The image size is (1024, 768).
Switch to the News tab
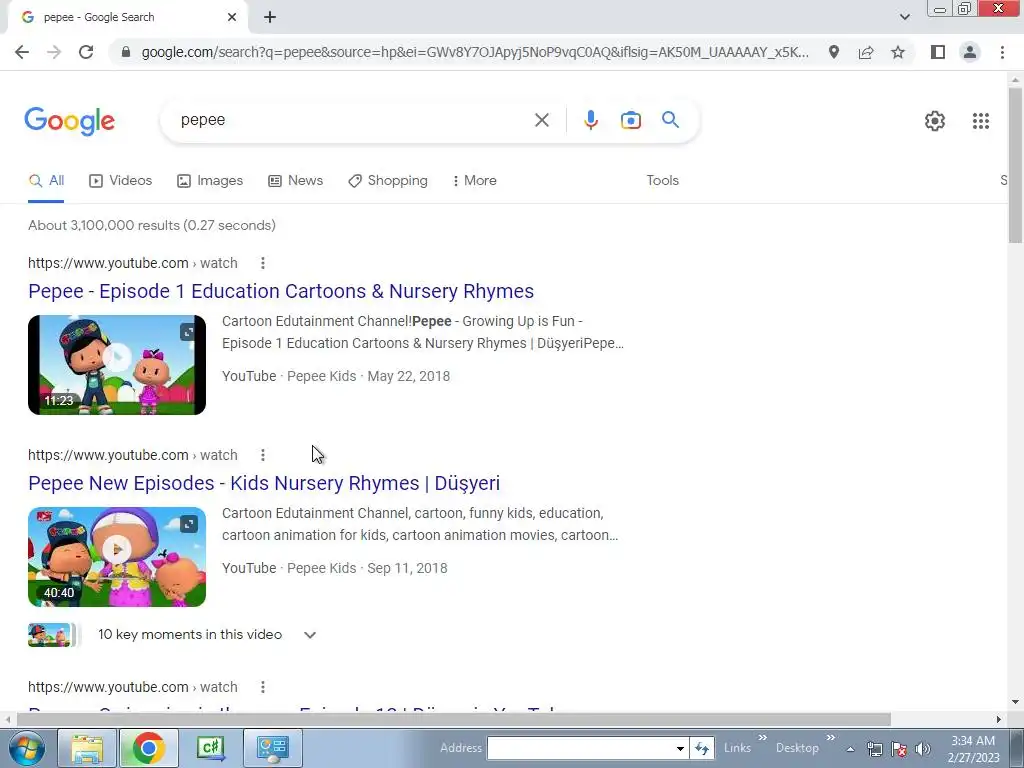point(295,181)
